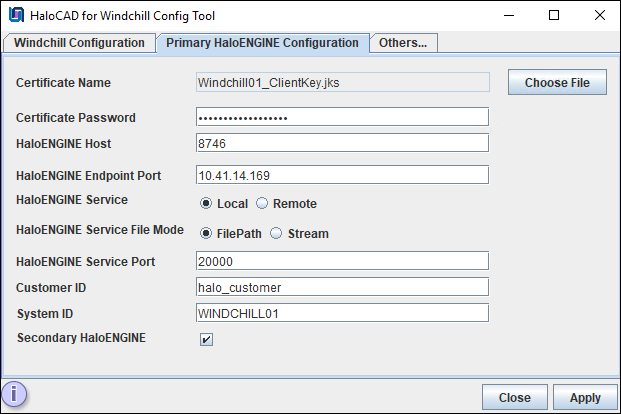
Task: Click the Customer ID text field
Action: [342, 287]
